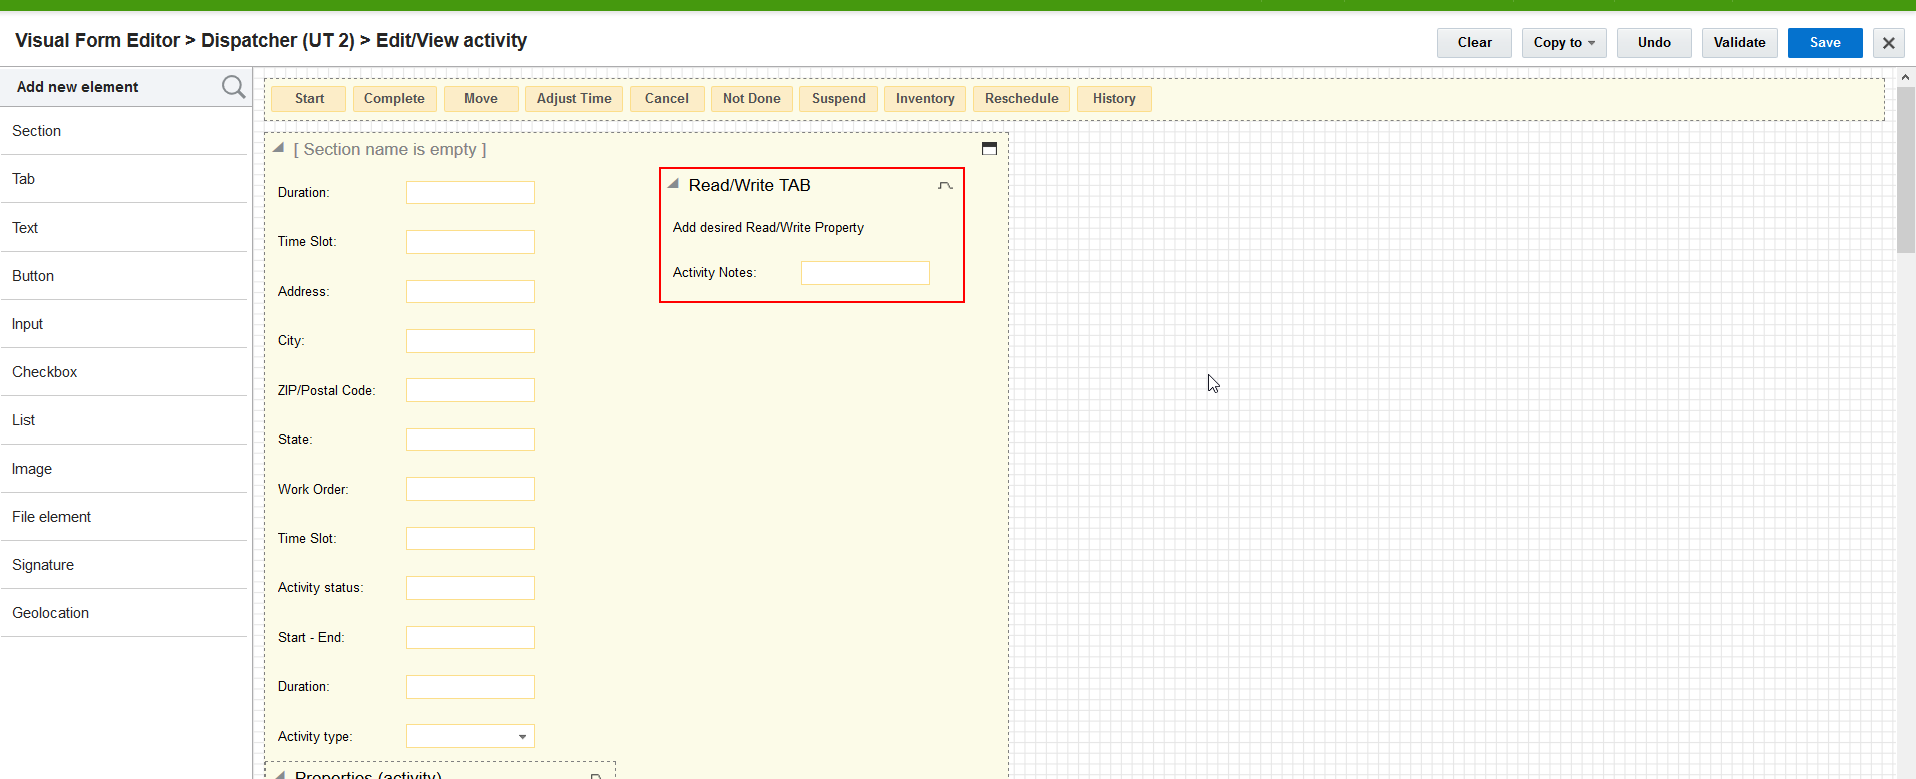Click the tab shape icon in Read/Write TAB header
The height and width of the screenshot is (779, 1916).
[x=945, y=185]
